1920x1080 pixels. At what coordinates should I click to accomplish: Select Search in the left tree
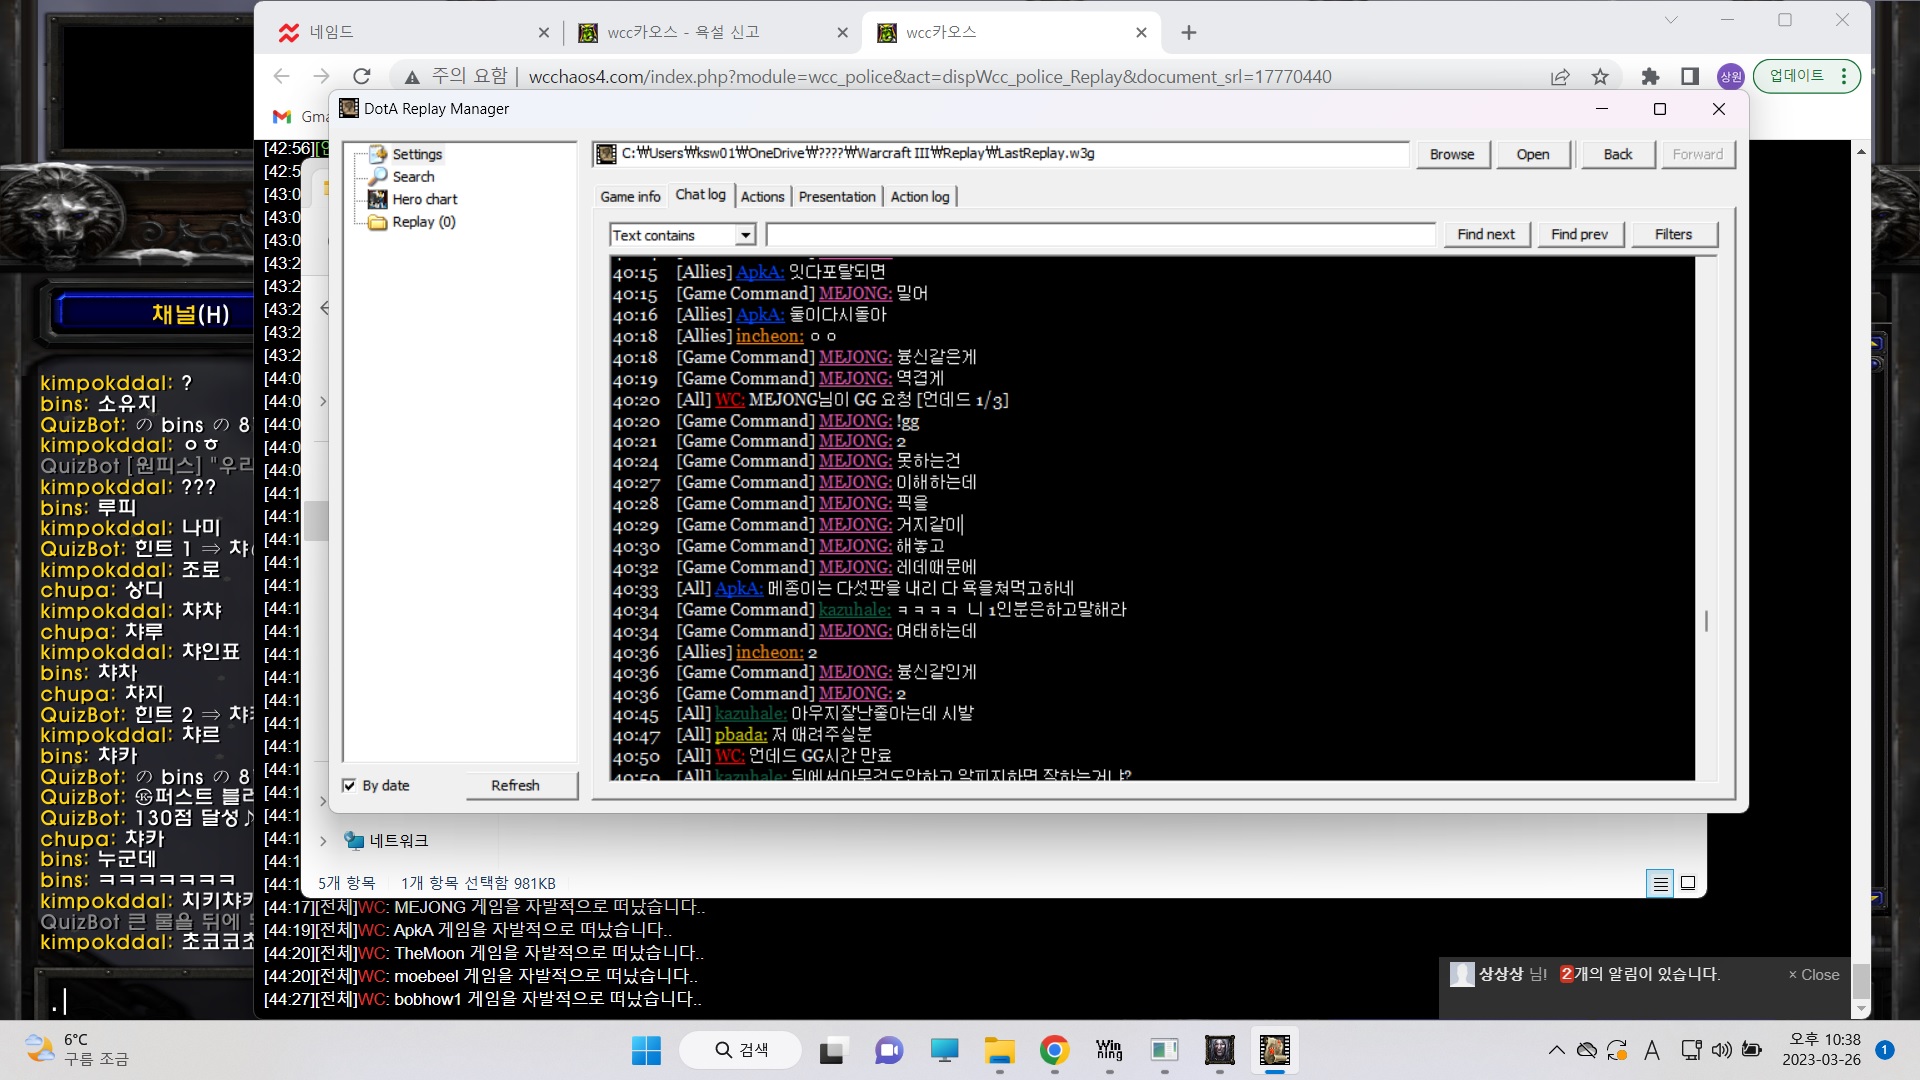click(413, 176)
